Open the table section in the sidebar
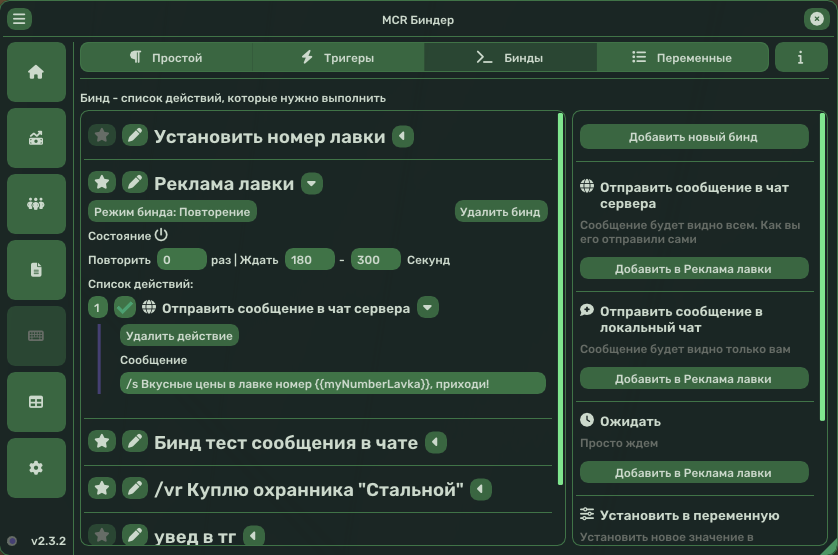 tap(36, 402)
